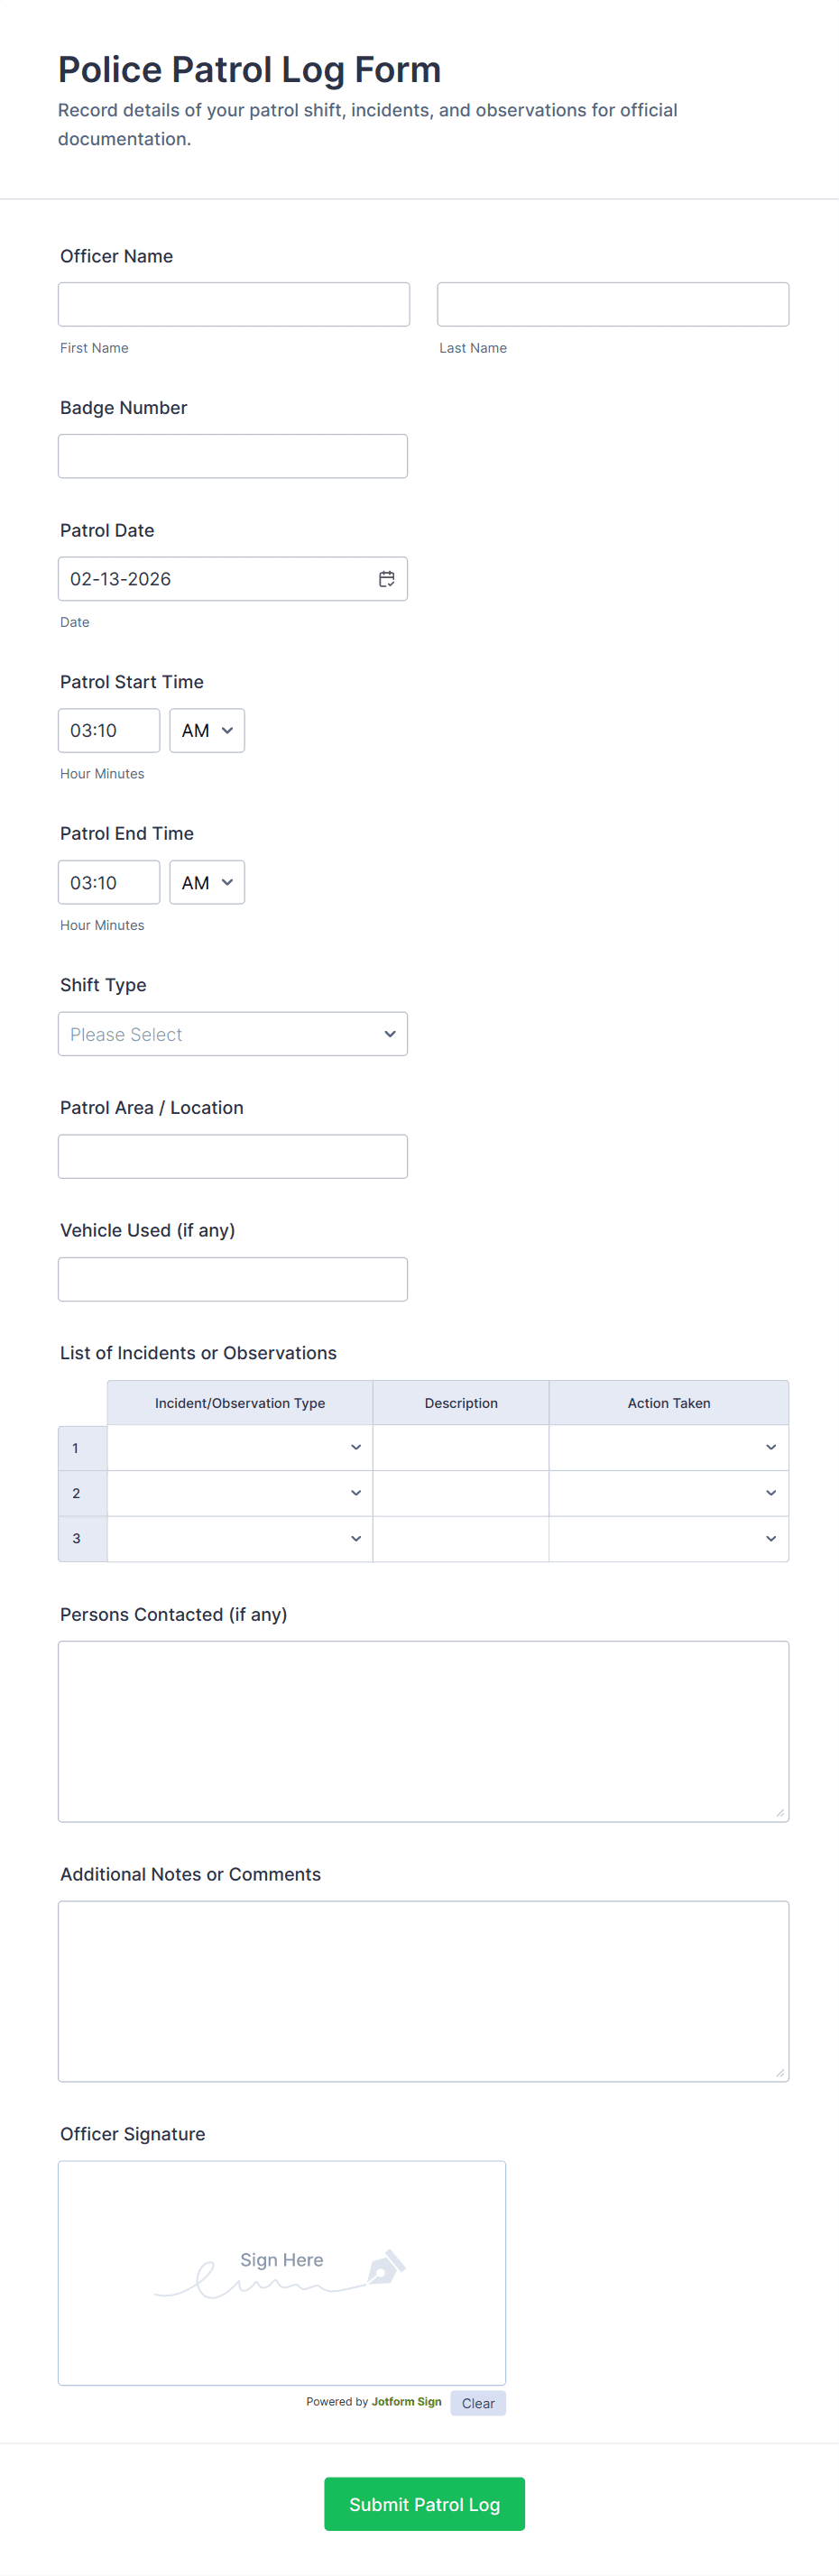Click row 3 Description cell
Image resolution: width=839 pixels, height=2576 pixels.
pyautogui.click(x=461, y=1539)
